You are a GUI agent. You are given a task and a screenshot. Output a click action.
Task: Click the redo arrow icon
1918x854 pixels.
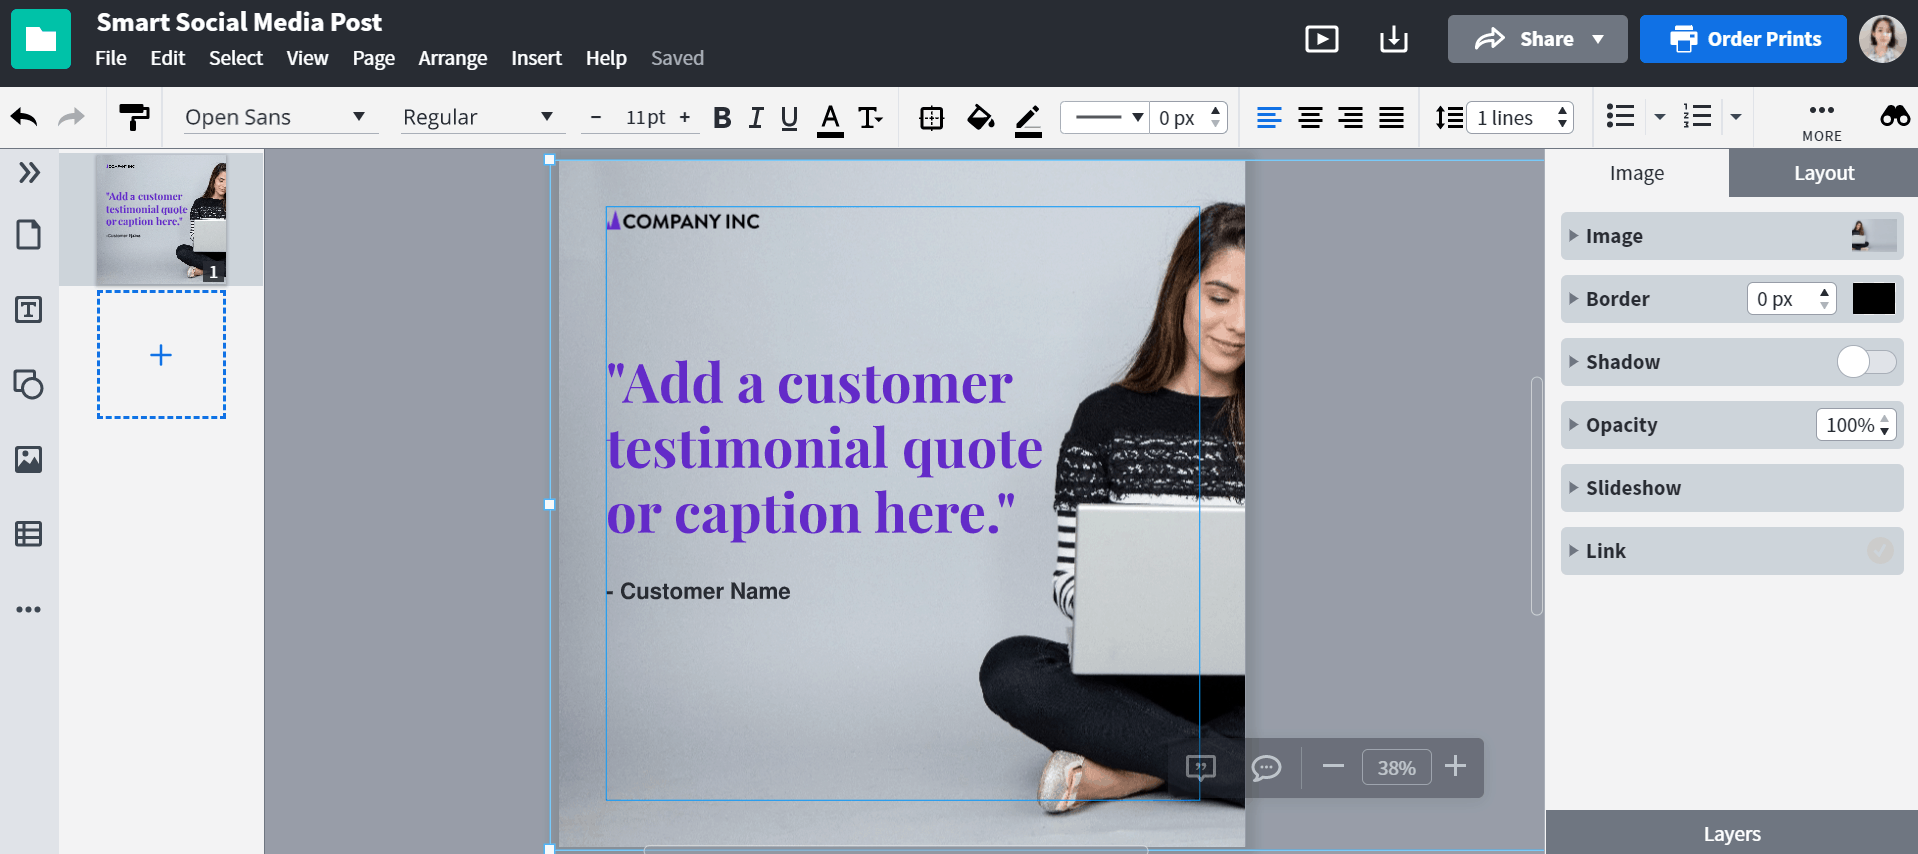71,117
